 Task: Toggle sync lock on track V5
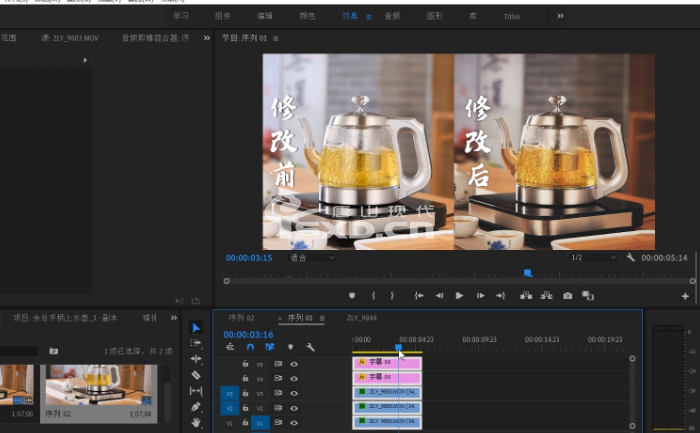(278, 364)
